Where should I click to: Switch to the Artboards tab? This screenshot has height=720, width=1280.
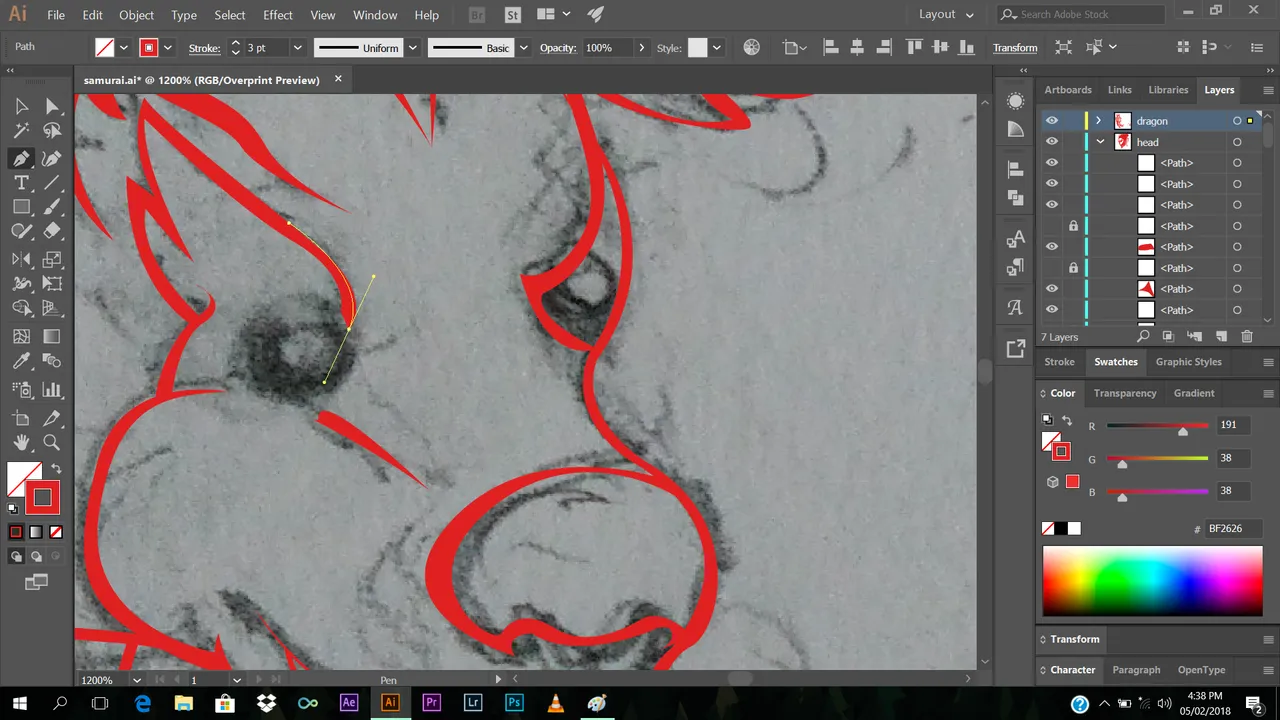[x=1068, y=90]
